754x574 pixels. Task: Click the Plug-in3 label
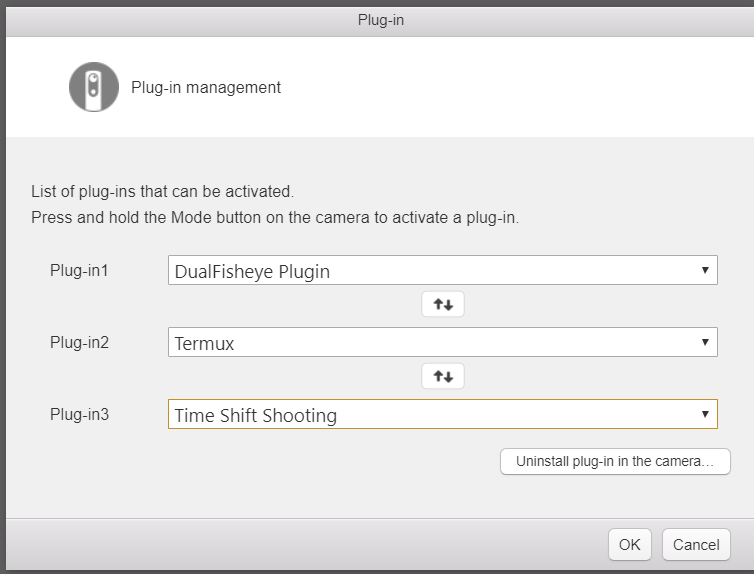tap(79, 414)
